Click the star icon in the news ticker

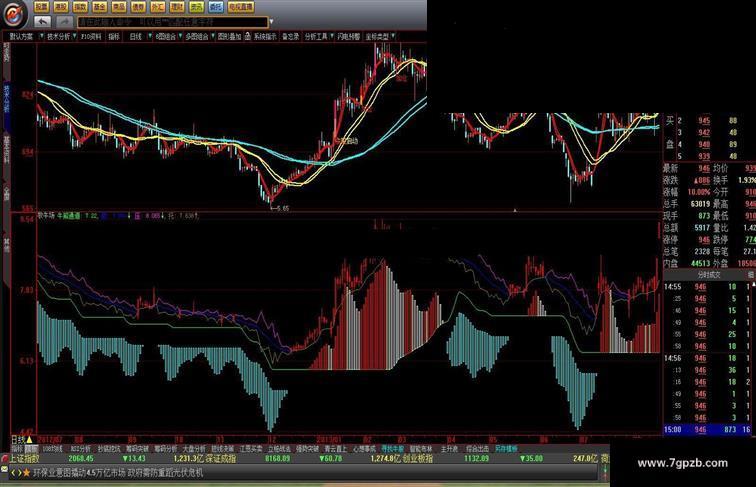click(27, 473)
